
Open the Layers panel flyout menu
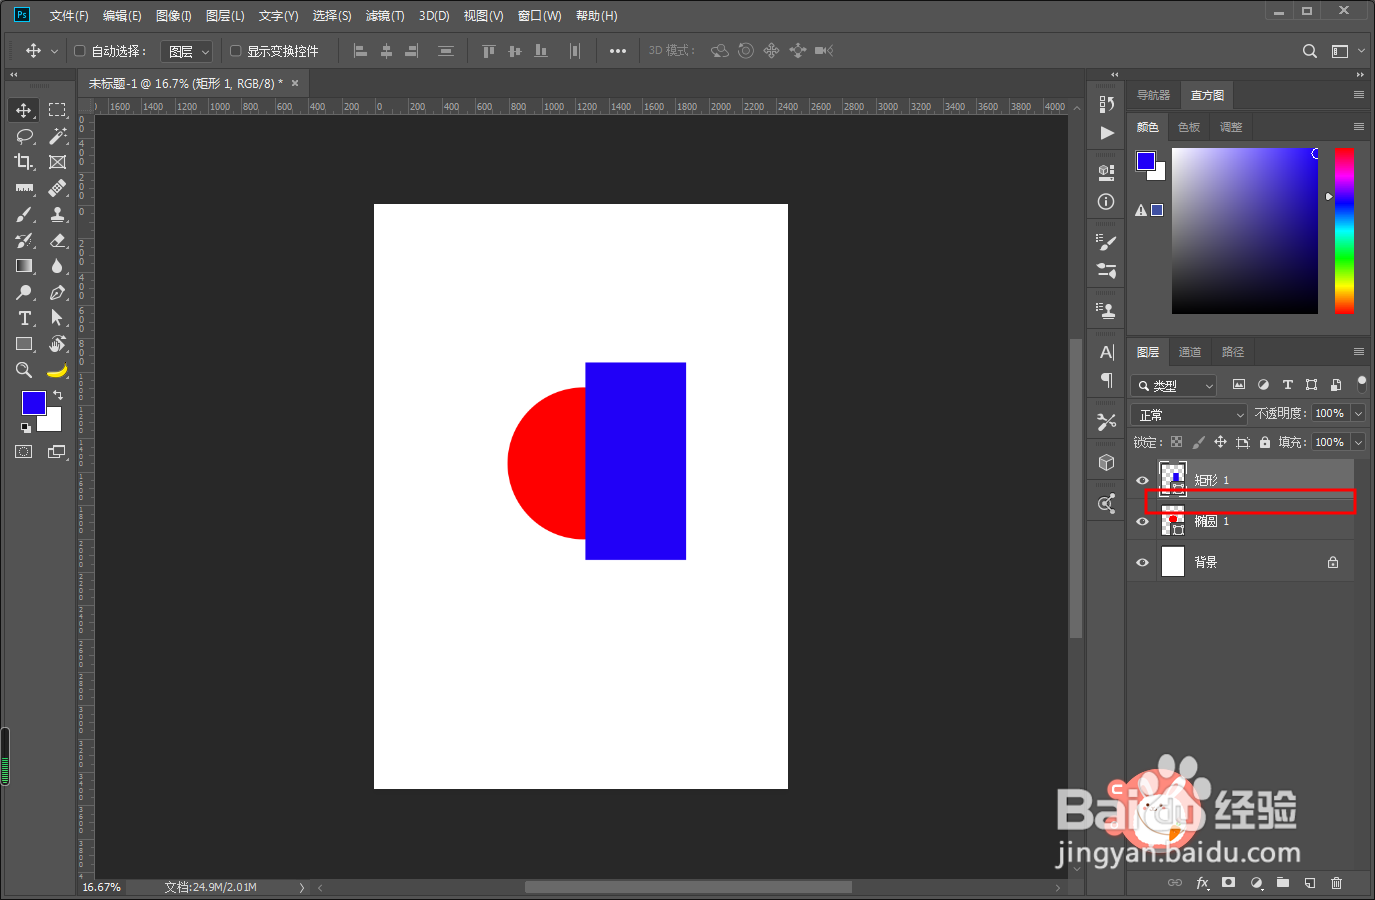coord(1358,352)
